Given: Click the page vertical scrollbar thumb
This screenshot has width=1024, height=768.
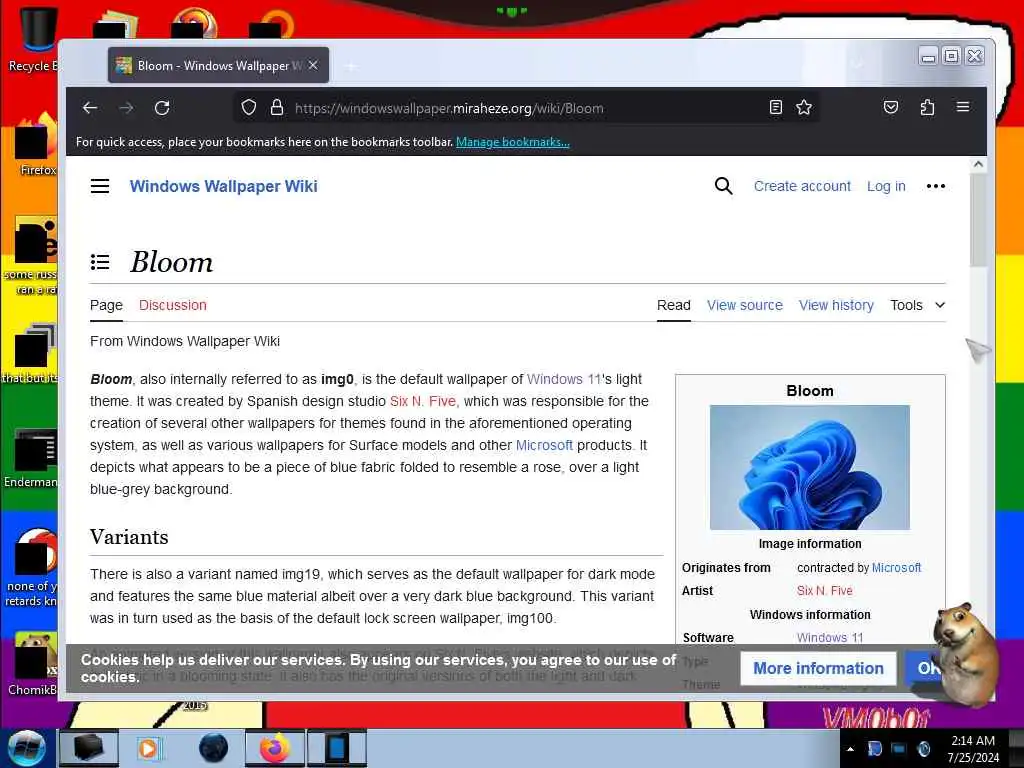Looking at the screenshot, I should 978,219.
